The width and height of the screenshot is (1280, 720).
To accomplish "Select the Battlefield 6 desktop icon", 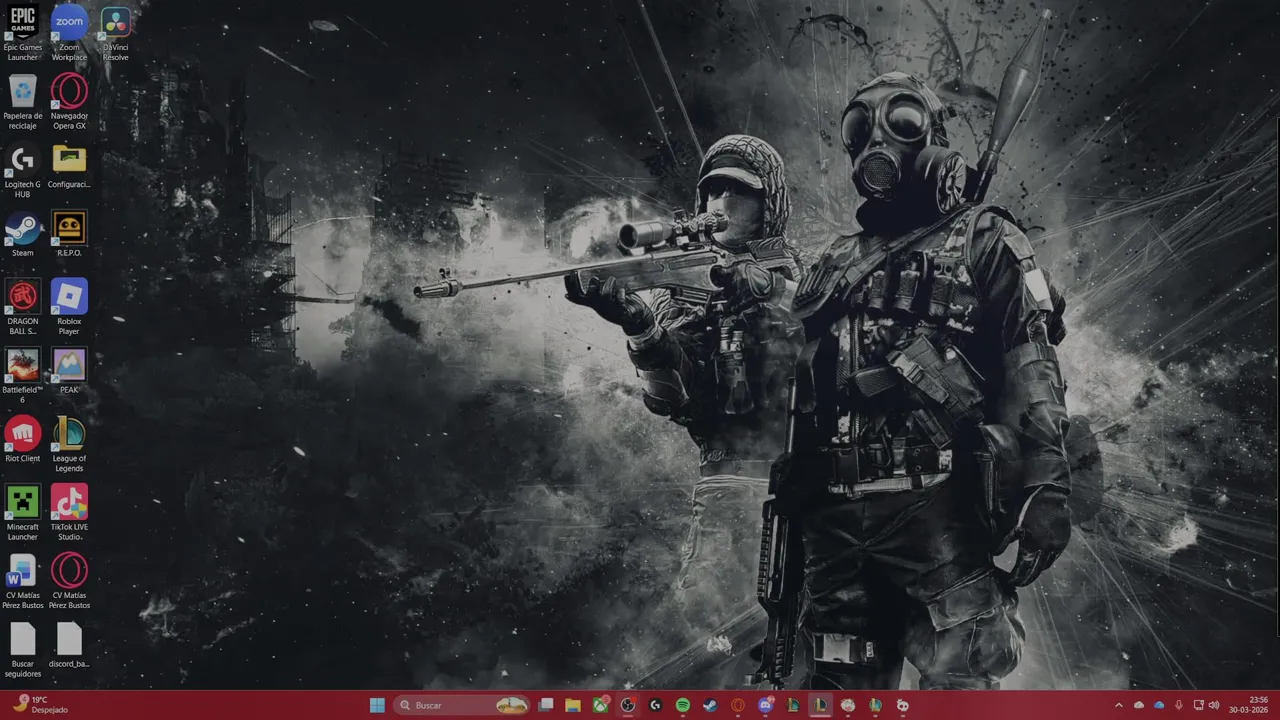I will click(x=22, y=376).
